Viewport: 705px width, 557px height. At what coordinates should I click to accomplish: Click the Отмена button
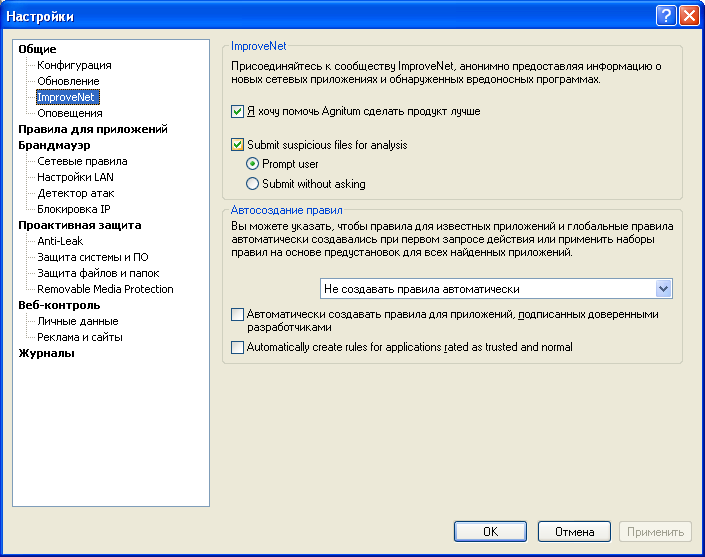[x=574, y=532]
